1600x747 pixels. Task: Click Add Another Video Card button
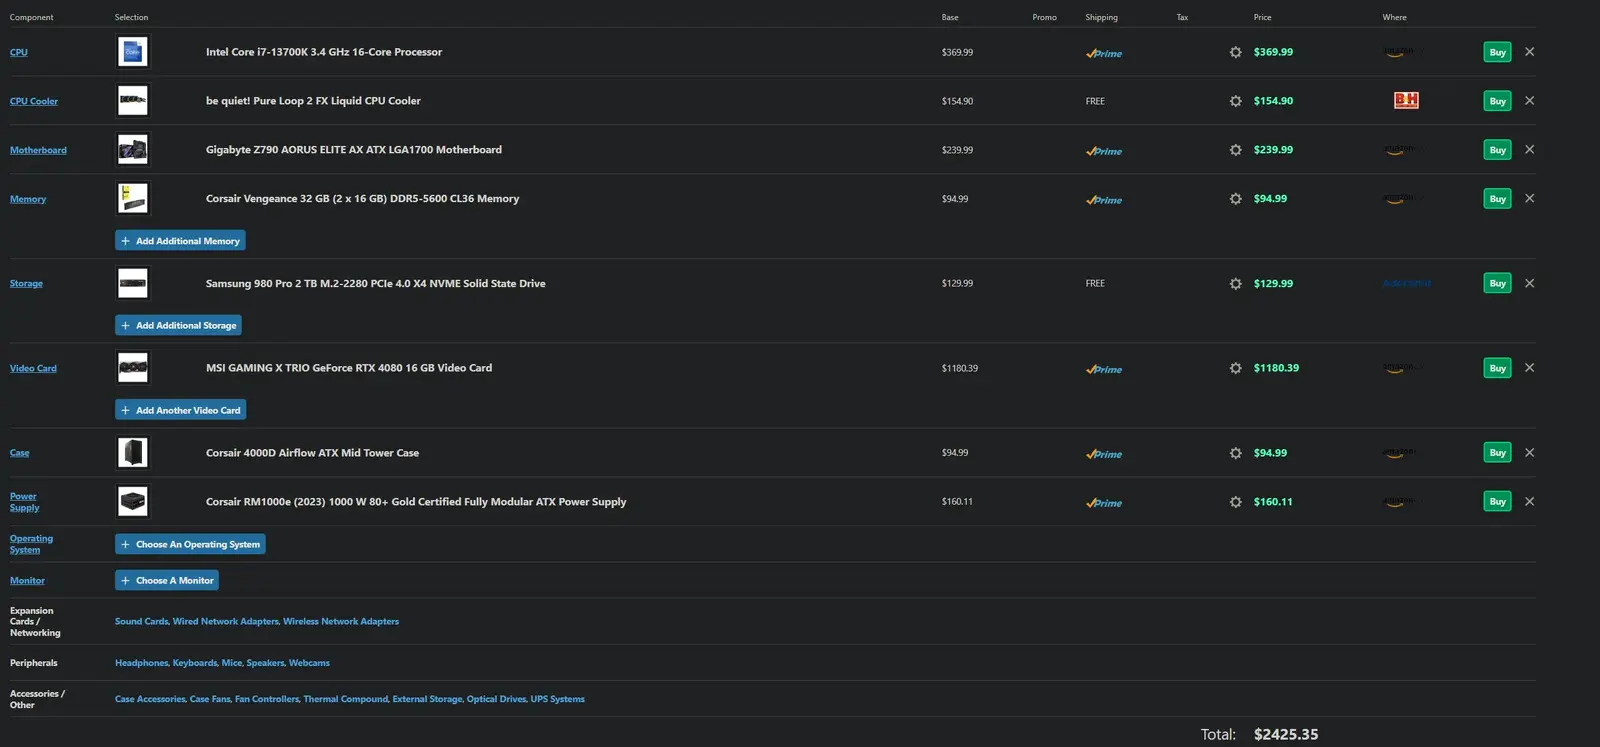pos(180,410)
